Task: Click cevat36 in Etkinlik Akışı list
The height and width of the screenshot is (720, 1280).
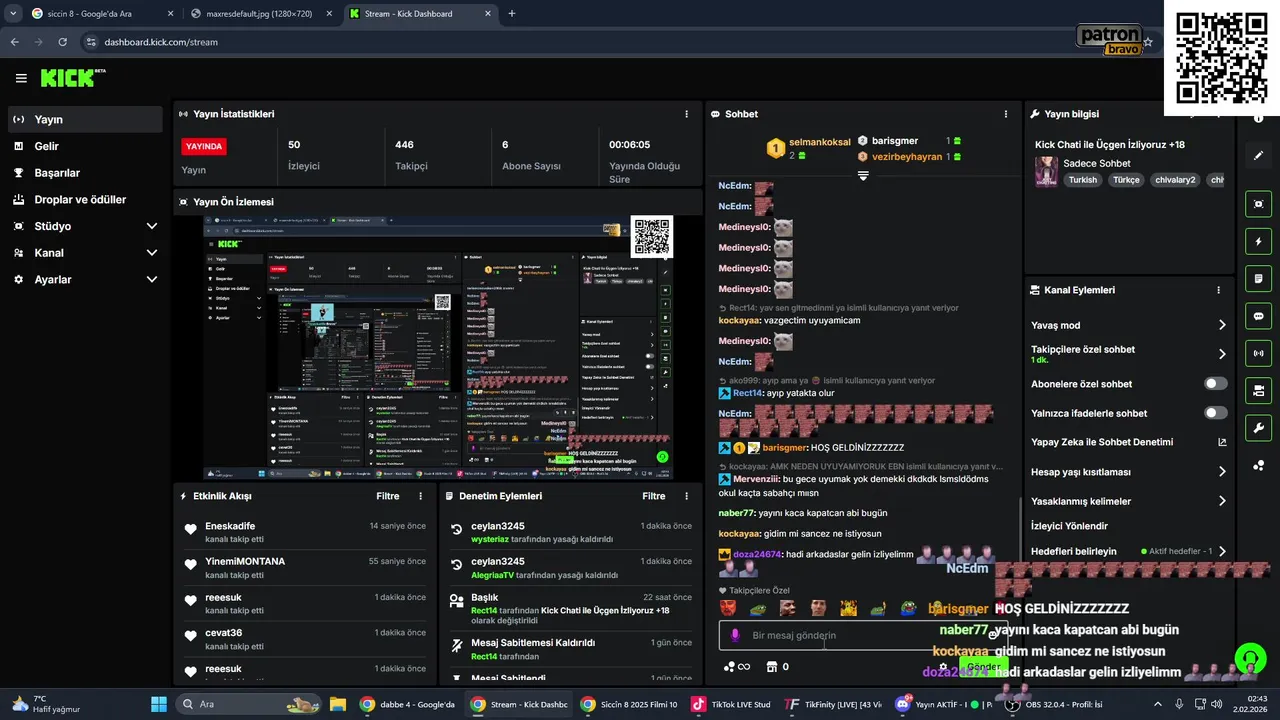Action: (224, 633)
